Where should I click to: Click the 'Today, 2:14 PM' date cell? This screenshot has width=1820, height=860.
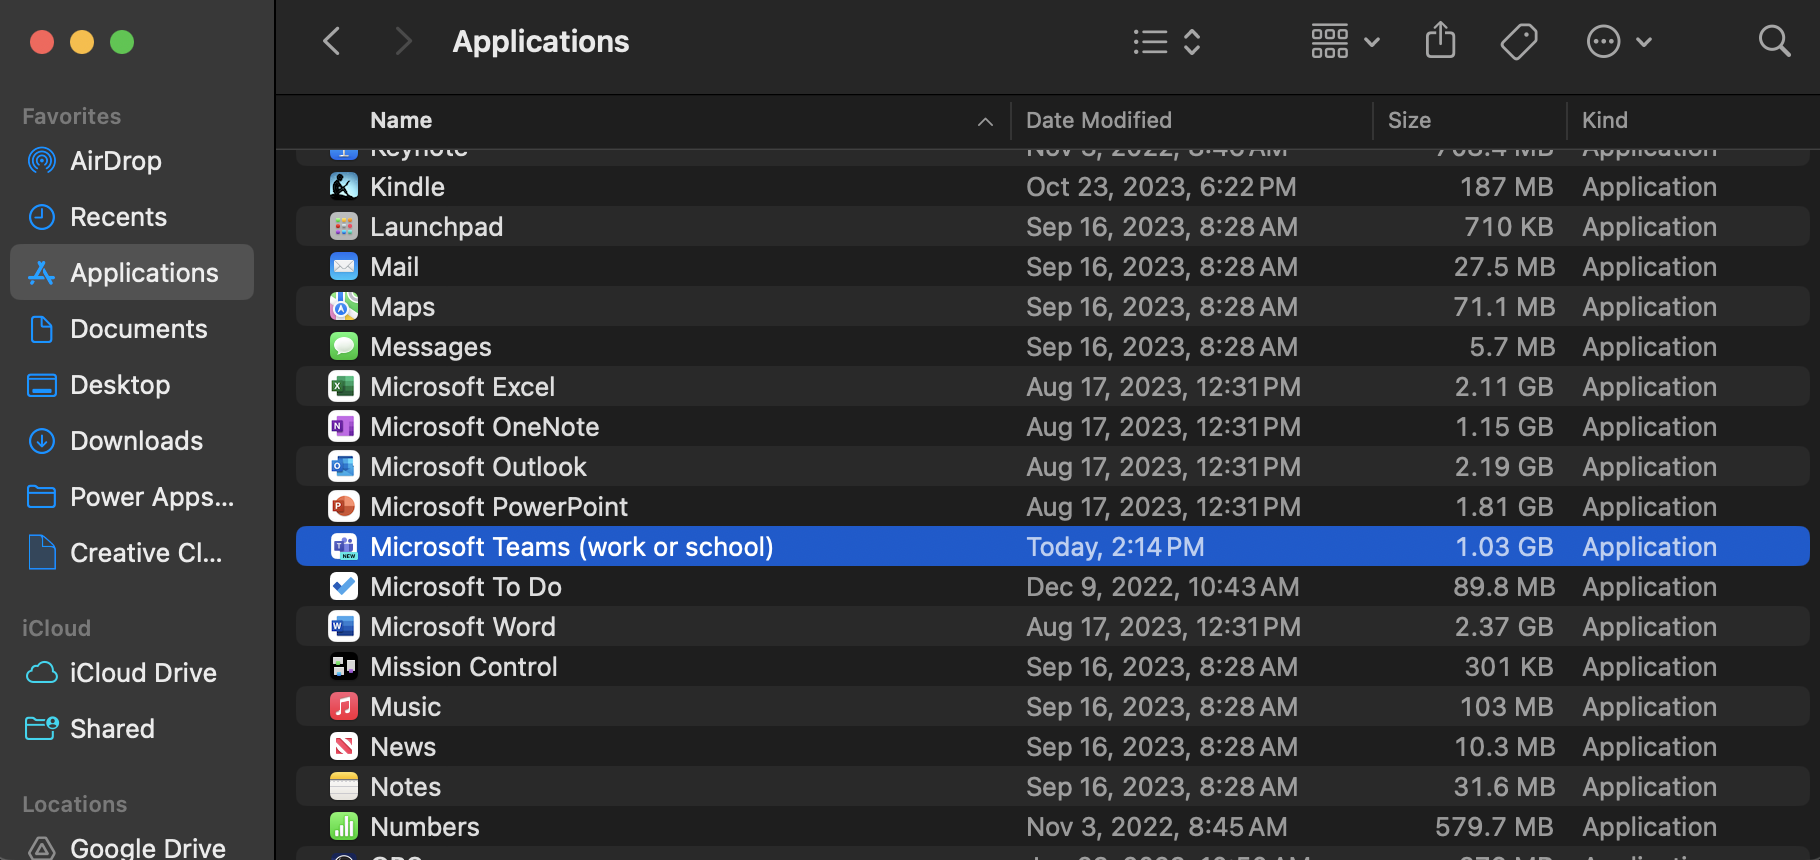[1115, 547]
